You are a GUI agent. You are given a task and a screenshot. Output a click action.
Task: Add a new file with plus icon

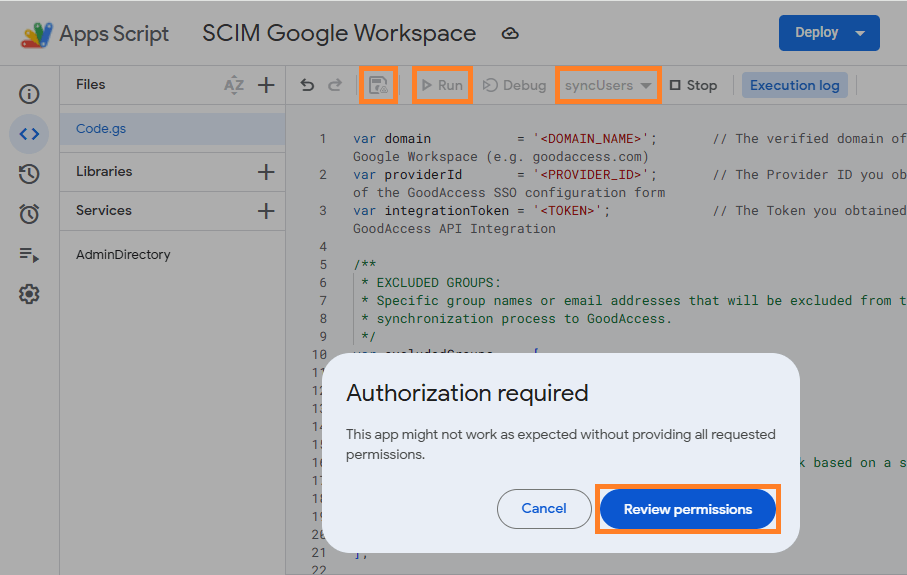tap(266, 85)
